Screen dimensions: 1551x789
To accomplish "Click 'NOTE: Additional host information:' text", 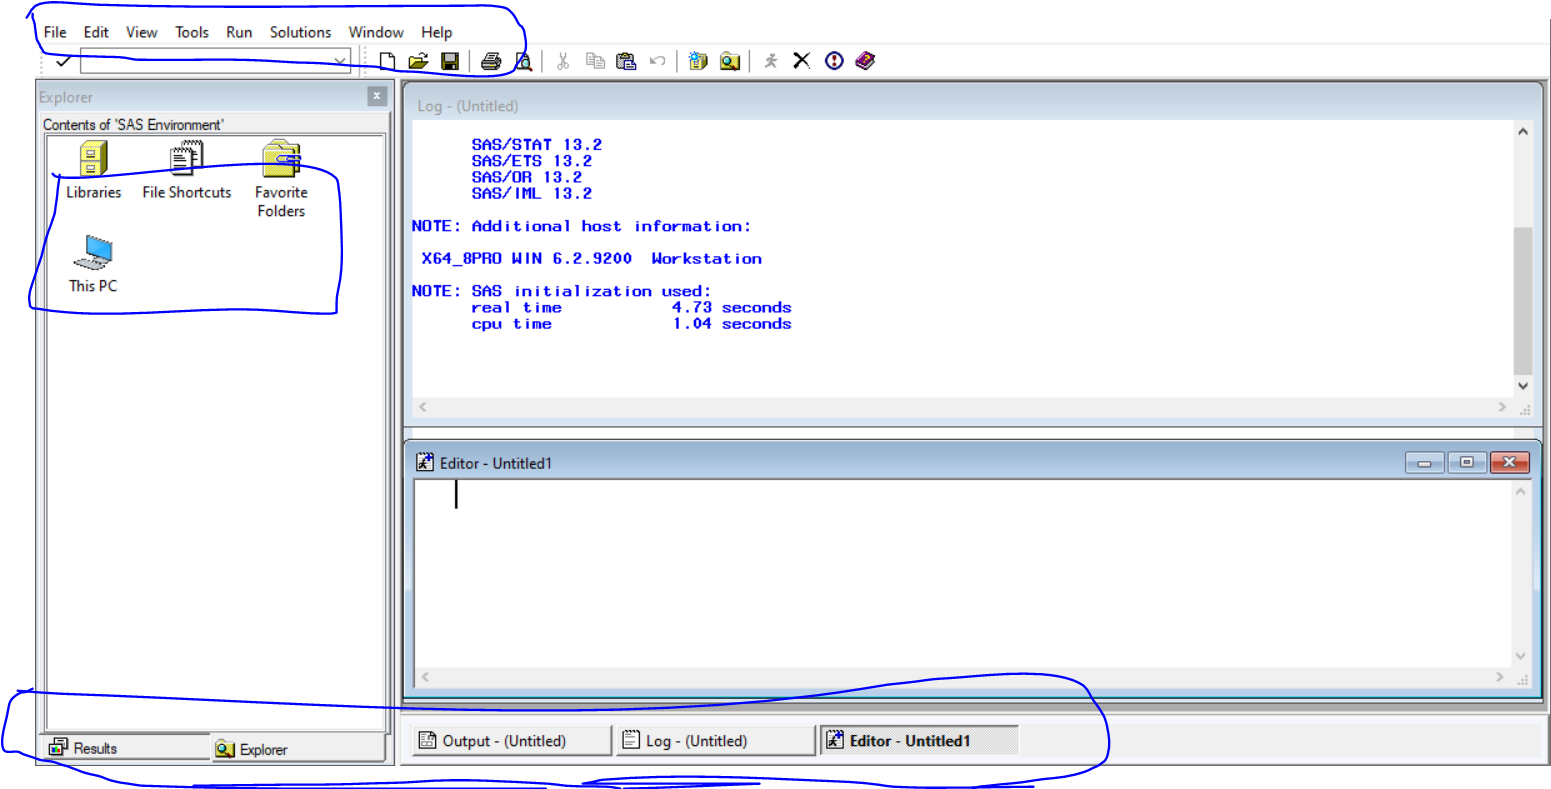I will (x=581, y=226).
